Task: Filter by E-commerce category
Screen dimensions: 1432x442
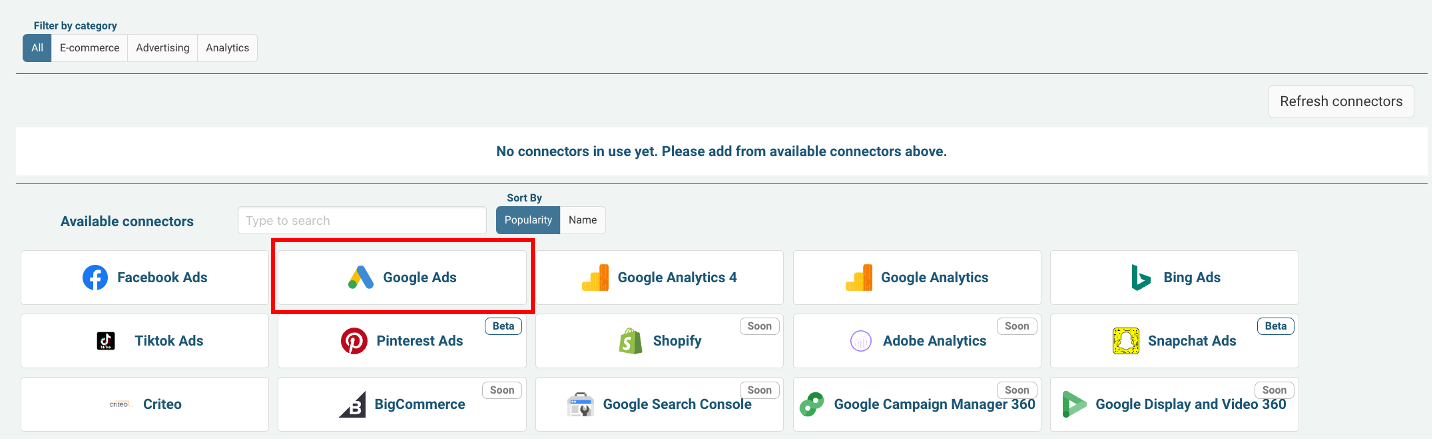Action: pos(89,48)
